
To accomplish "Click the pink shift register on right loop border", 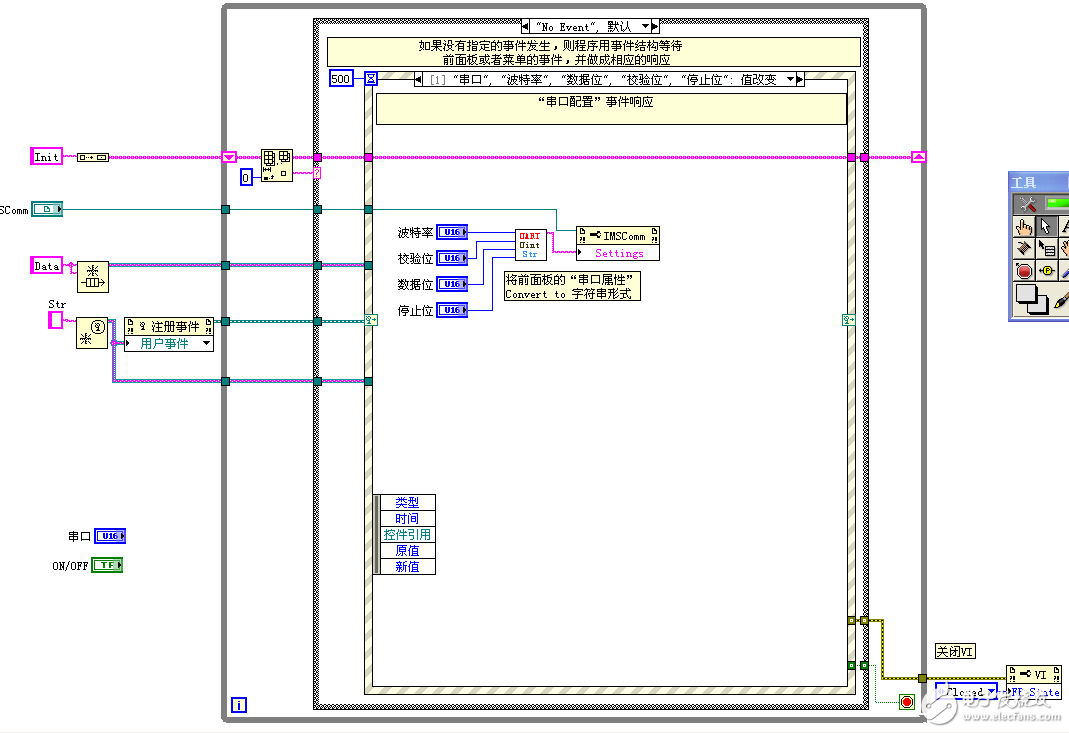I will coord(919,158).
